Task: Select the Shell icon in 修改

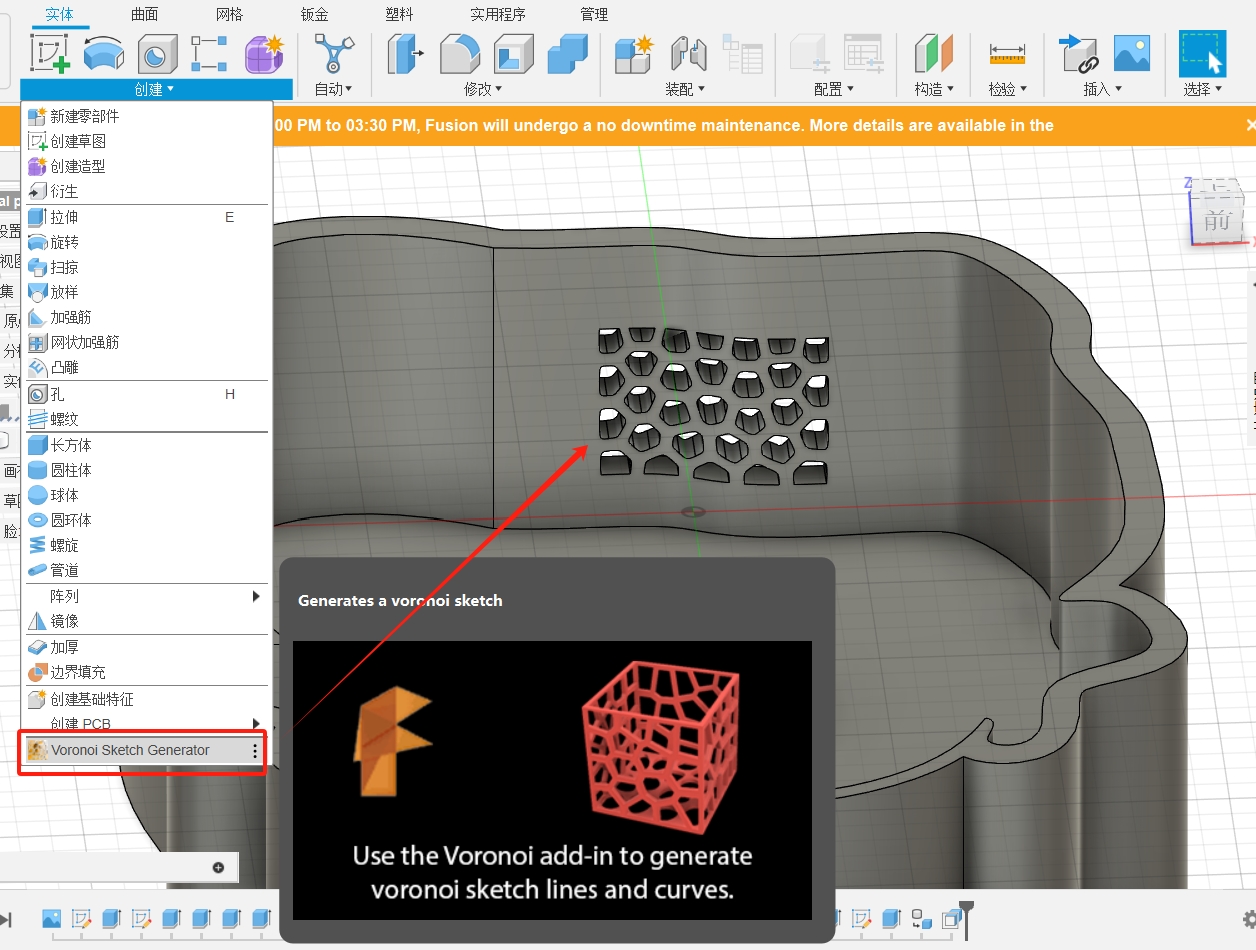Action: coord(514,54)
